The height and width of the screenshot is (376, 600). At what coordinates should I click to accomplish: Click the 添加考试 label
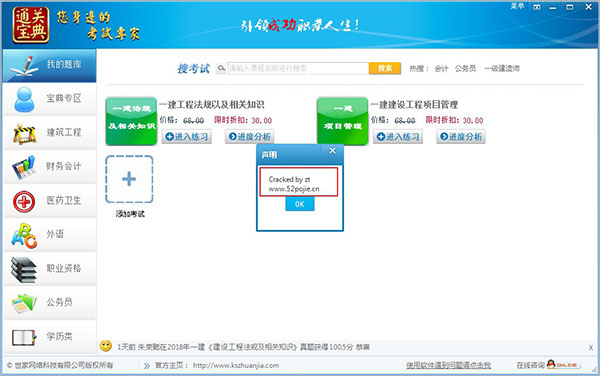click(x=130, y=214)
